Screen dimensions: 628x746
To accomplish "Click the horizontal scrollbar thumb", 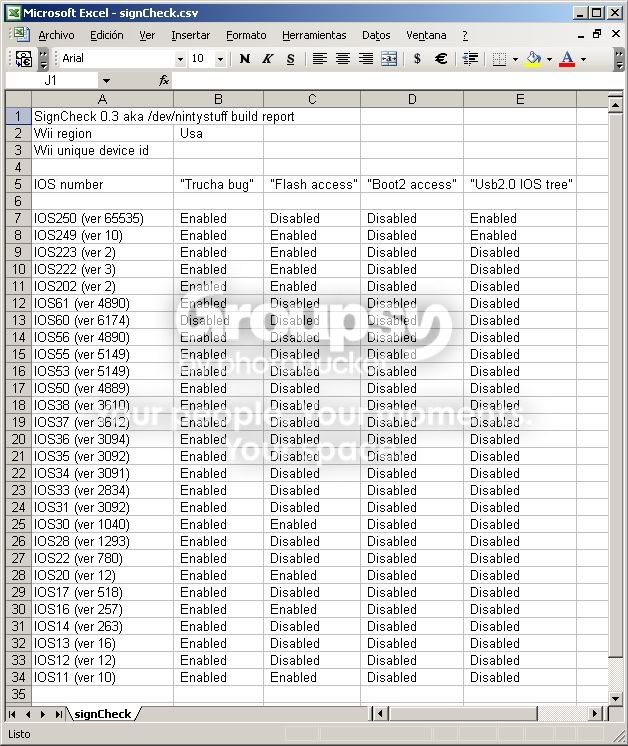I will coord(462,714).
